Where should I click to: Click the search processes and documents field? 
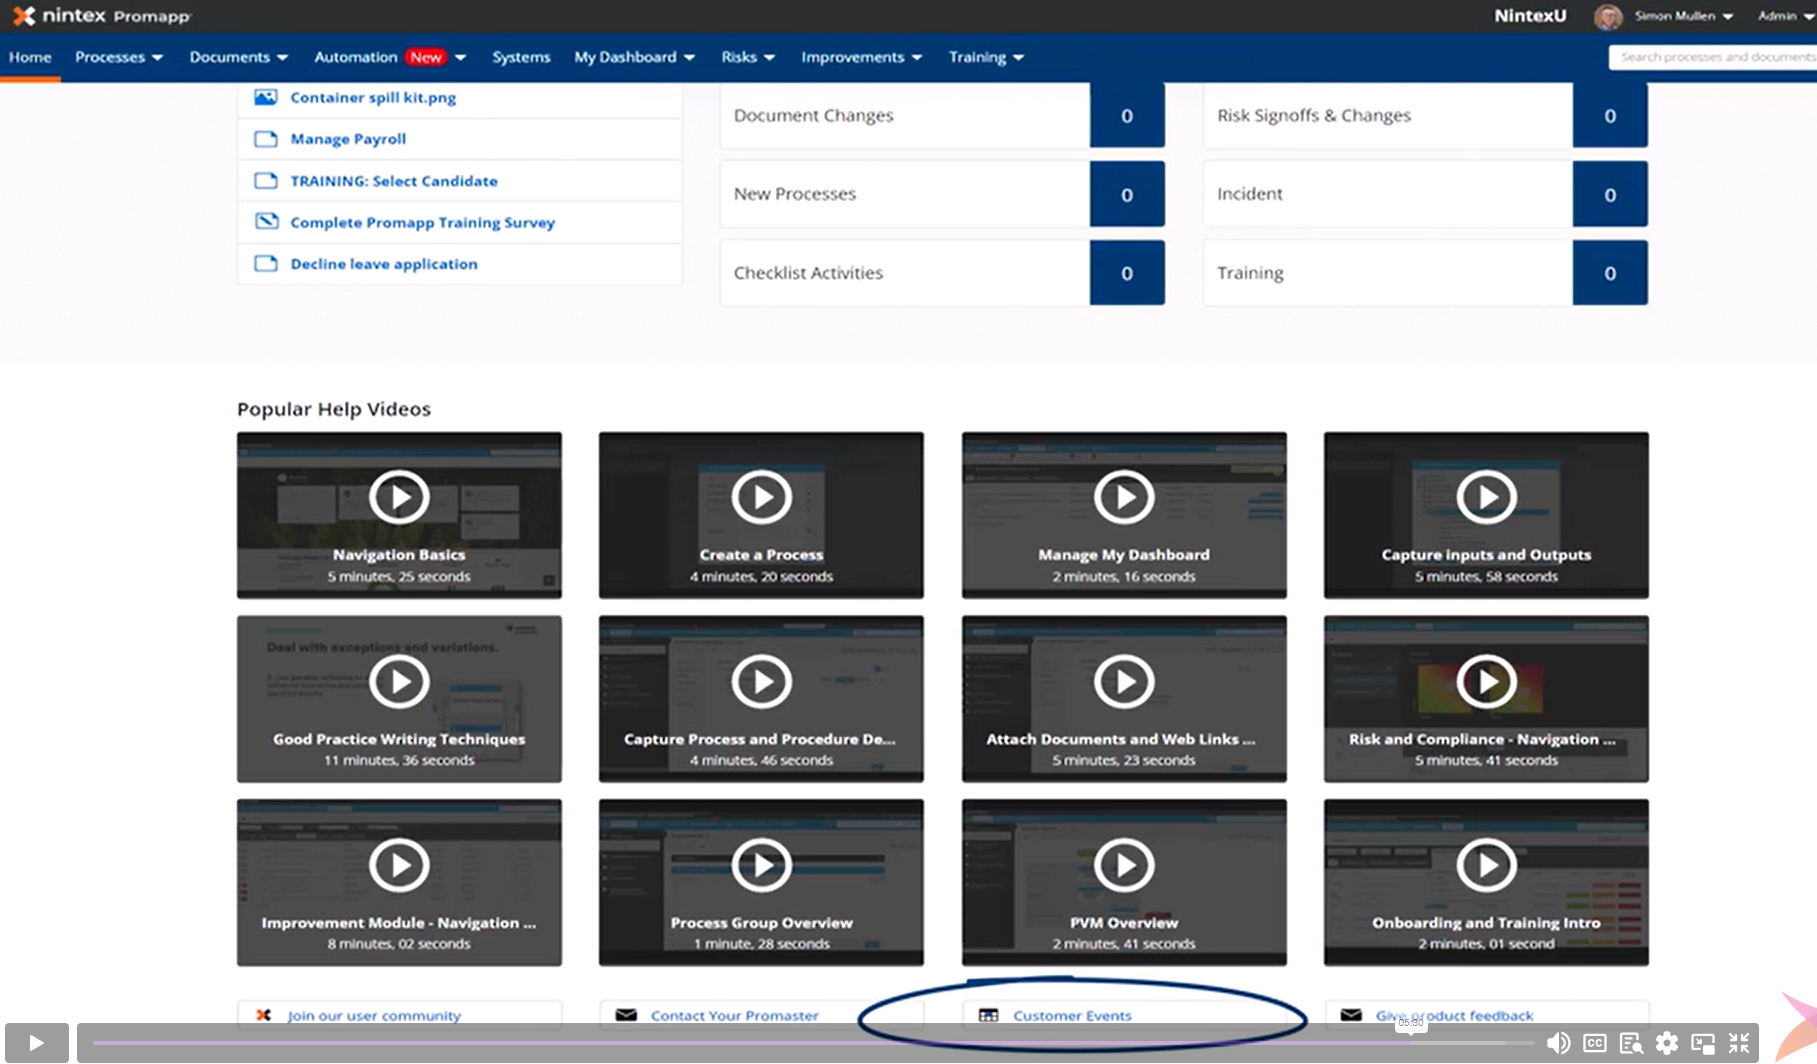[x=1712, y=57]
